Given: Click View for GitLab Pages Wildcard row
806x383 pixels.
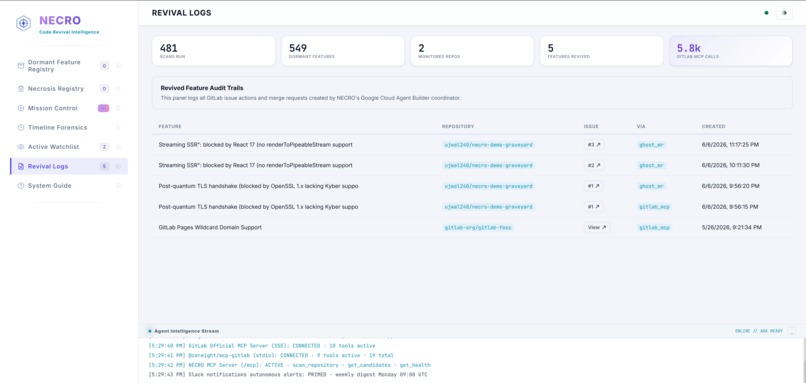Looking at the screenshot, I should [597, 227].
